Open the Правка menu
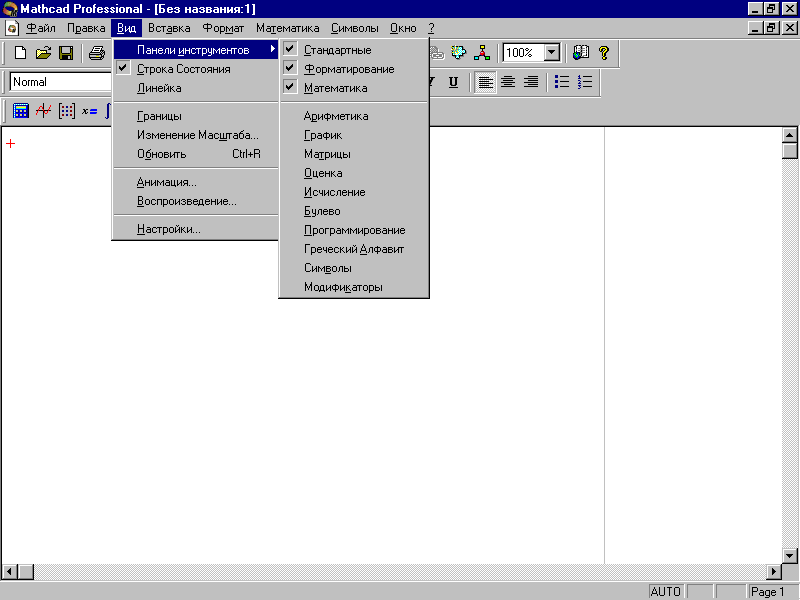The image size is (800, 600). coord(86,28)
